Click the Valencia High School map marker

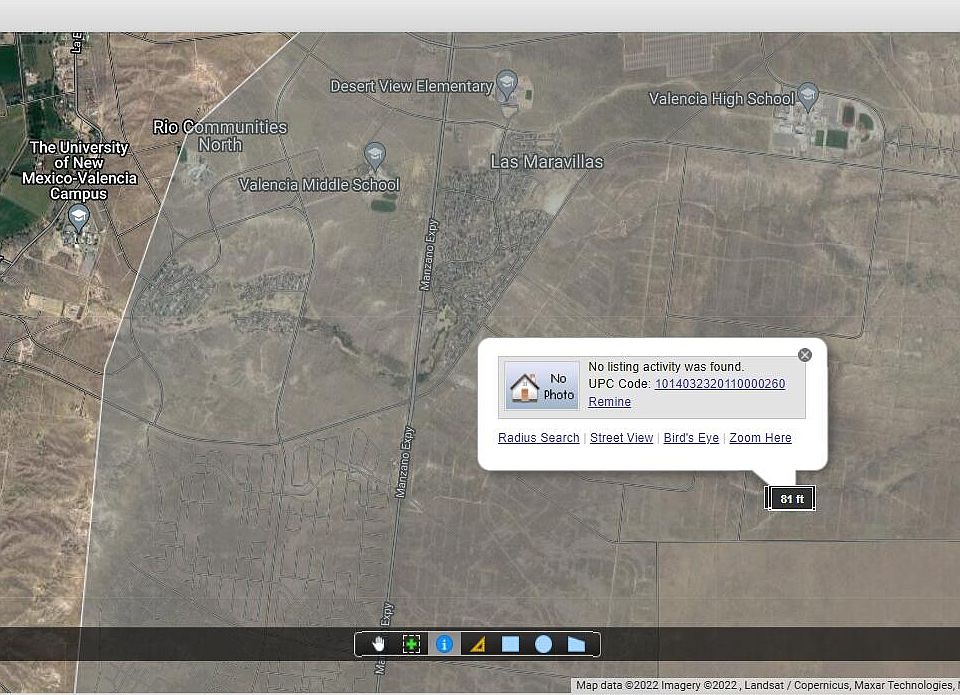808,97
